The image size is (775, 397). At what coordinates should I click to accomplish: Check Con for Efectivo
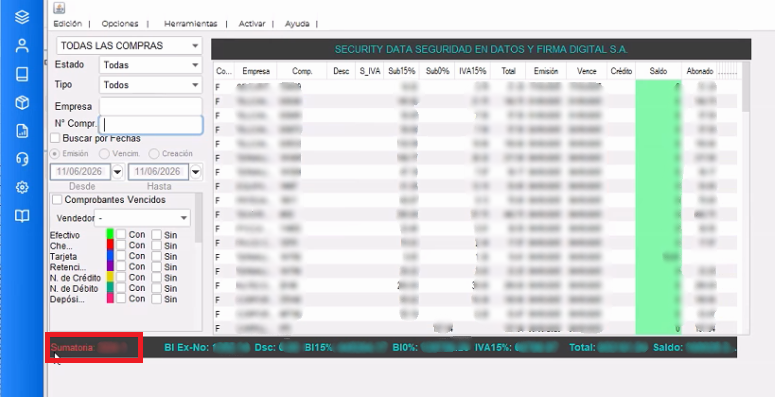121,234
